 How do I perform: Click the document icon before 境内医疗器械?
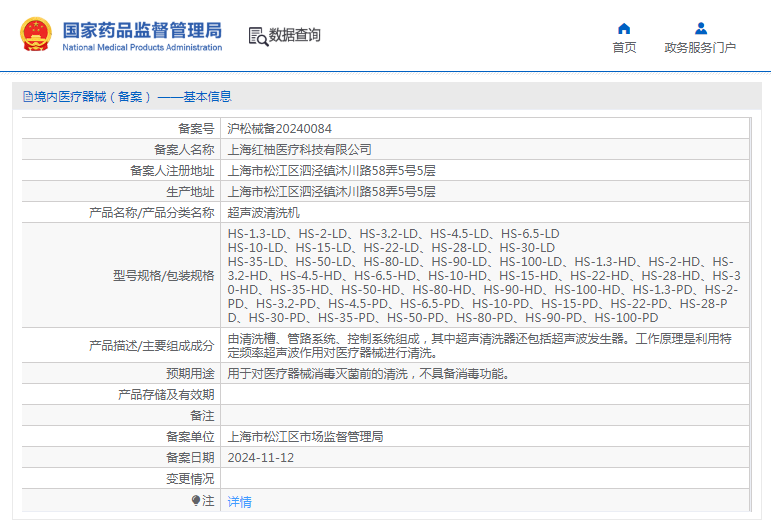(x=28, y=97)
